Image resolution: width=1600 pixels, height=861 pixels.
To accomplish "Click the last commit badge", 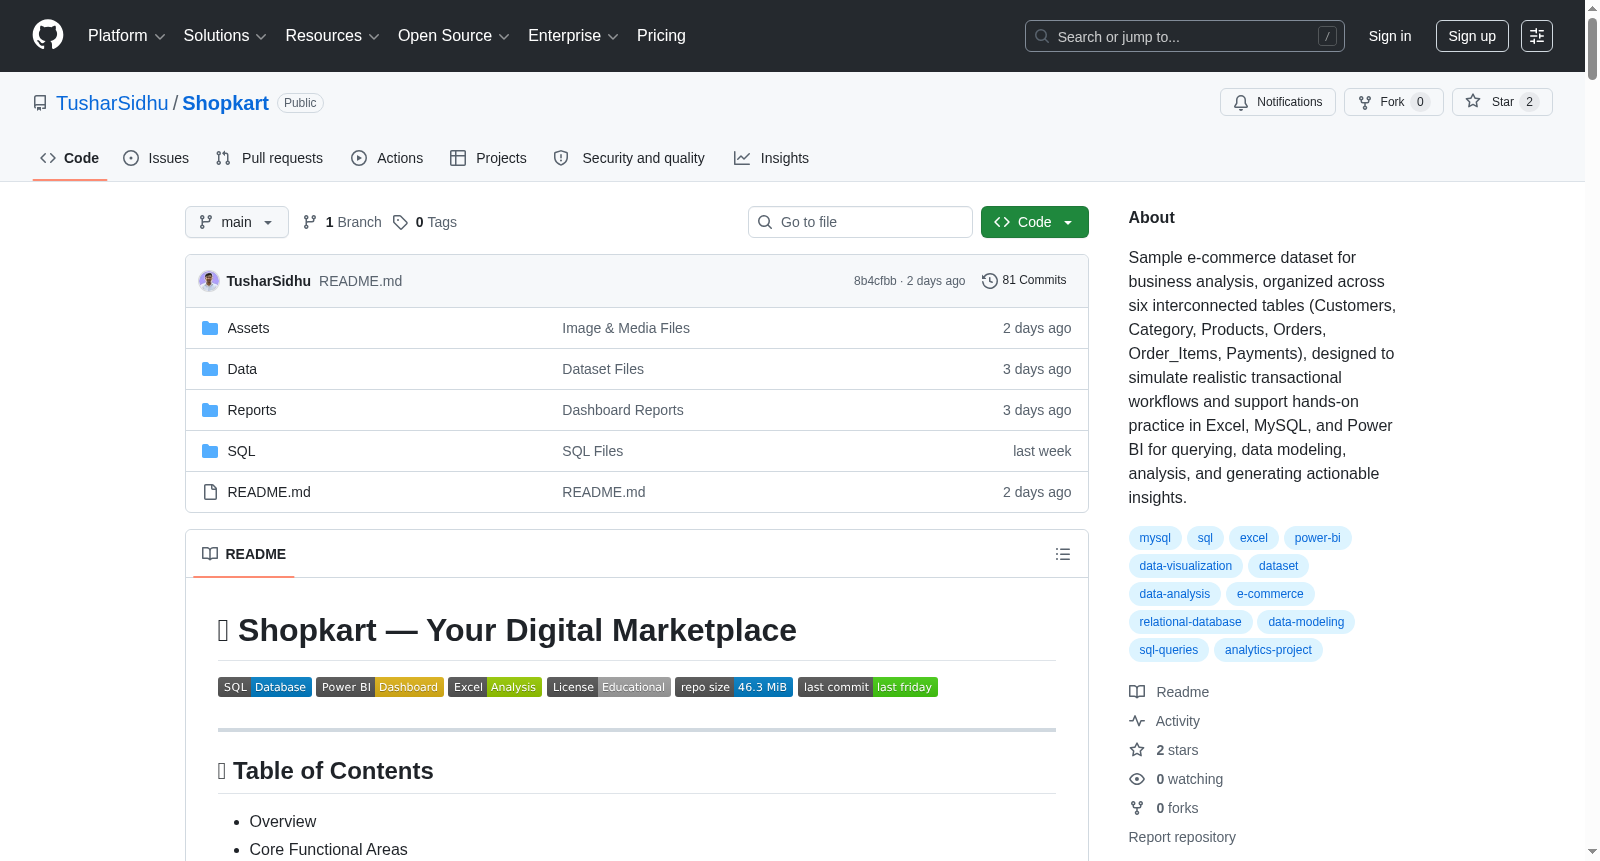I will point(868,687).
